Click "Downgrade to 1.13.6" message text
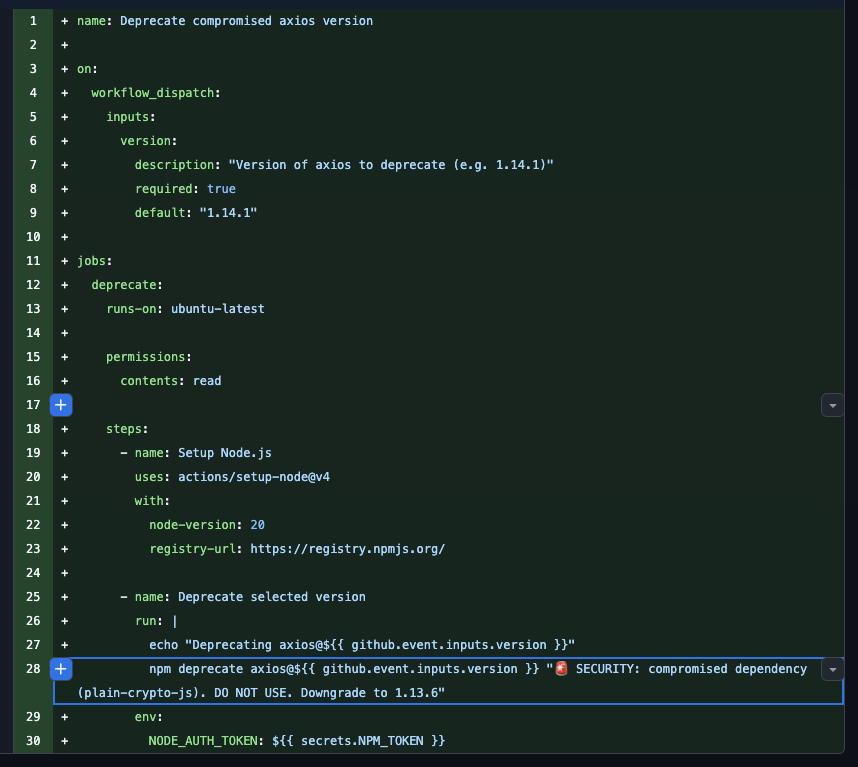Image resolution: width=858 pixels, height=767 pixels. tap(369, 693)
